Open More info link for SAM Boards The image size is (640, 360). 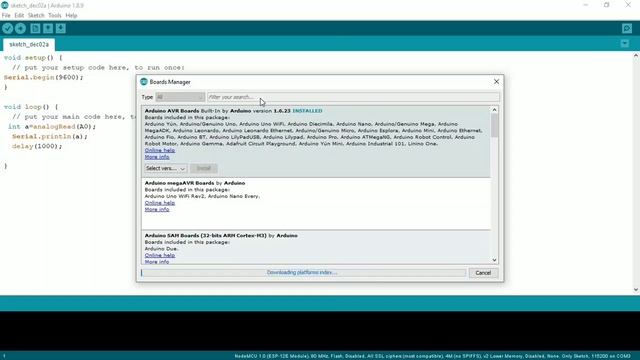tap(157, 262)
